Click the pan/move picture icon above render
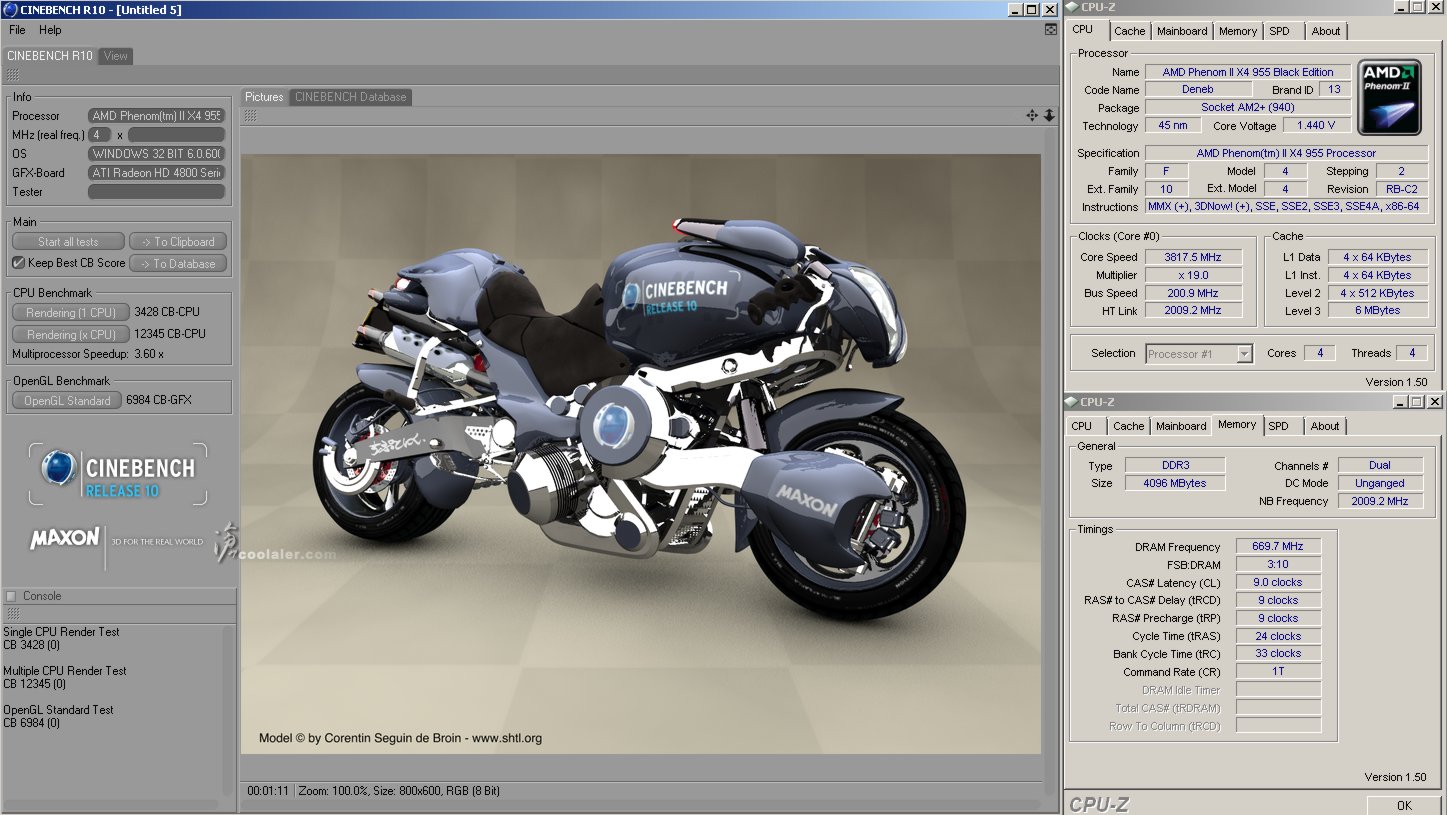This screenshot has height=815, width=1447. [x=1032, y=116]
